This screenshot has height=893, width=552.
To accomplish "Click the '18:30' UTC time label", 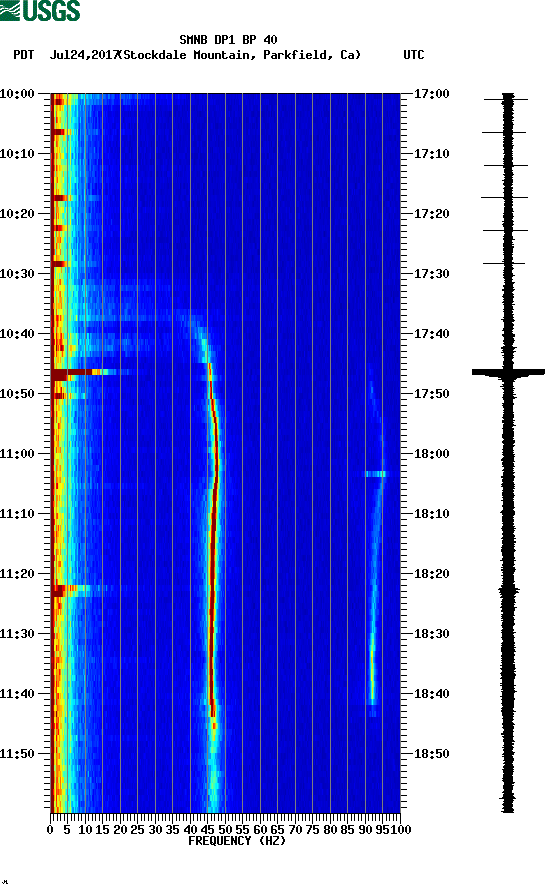I will (432, 634).
